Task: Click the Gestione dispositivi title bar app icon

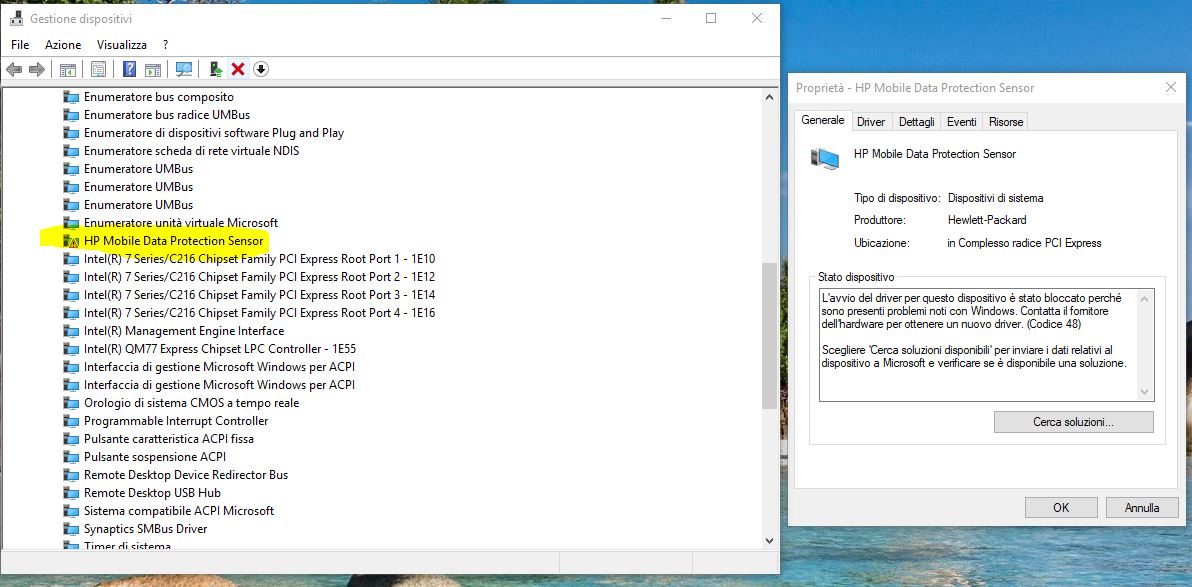Action: (17, 18)
